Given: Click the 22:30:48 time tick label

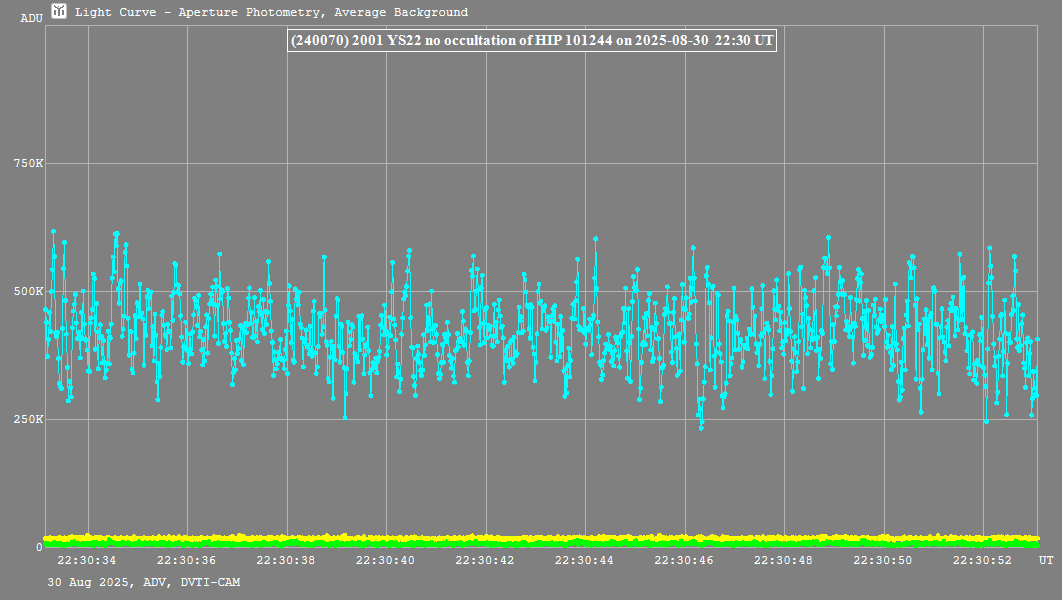Looking at the screenshot, I should click(784, 561).
